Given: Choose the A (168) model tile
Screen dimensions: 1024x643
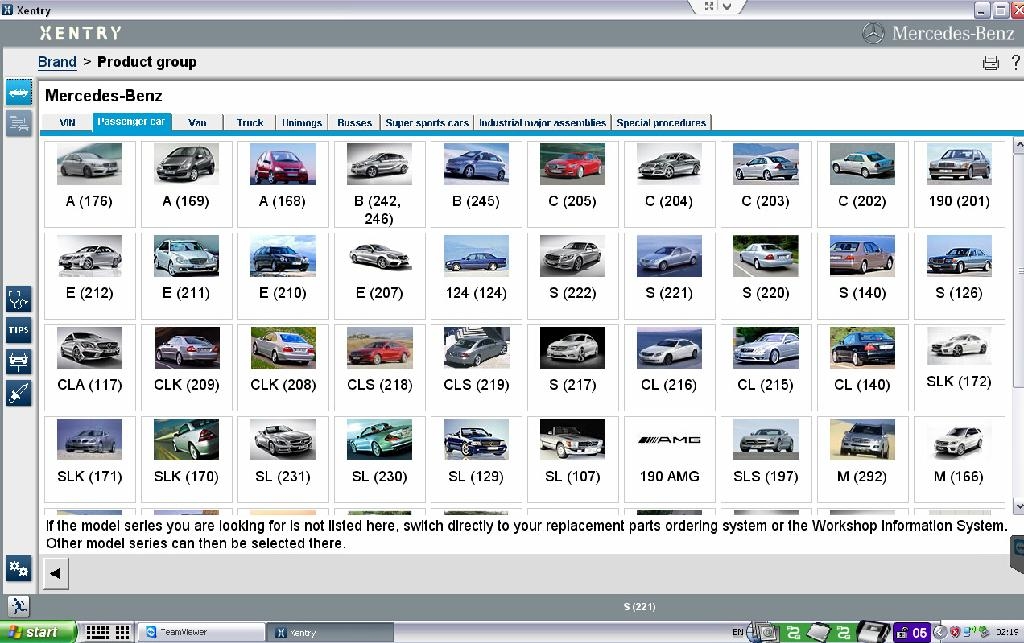Looking at the screenshot, I should point(283,184).
